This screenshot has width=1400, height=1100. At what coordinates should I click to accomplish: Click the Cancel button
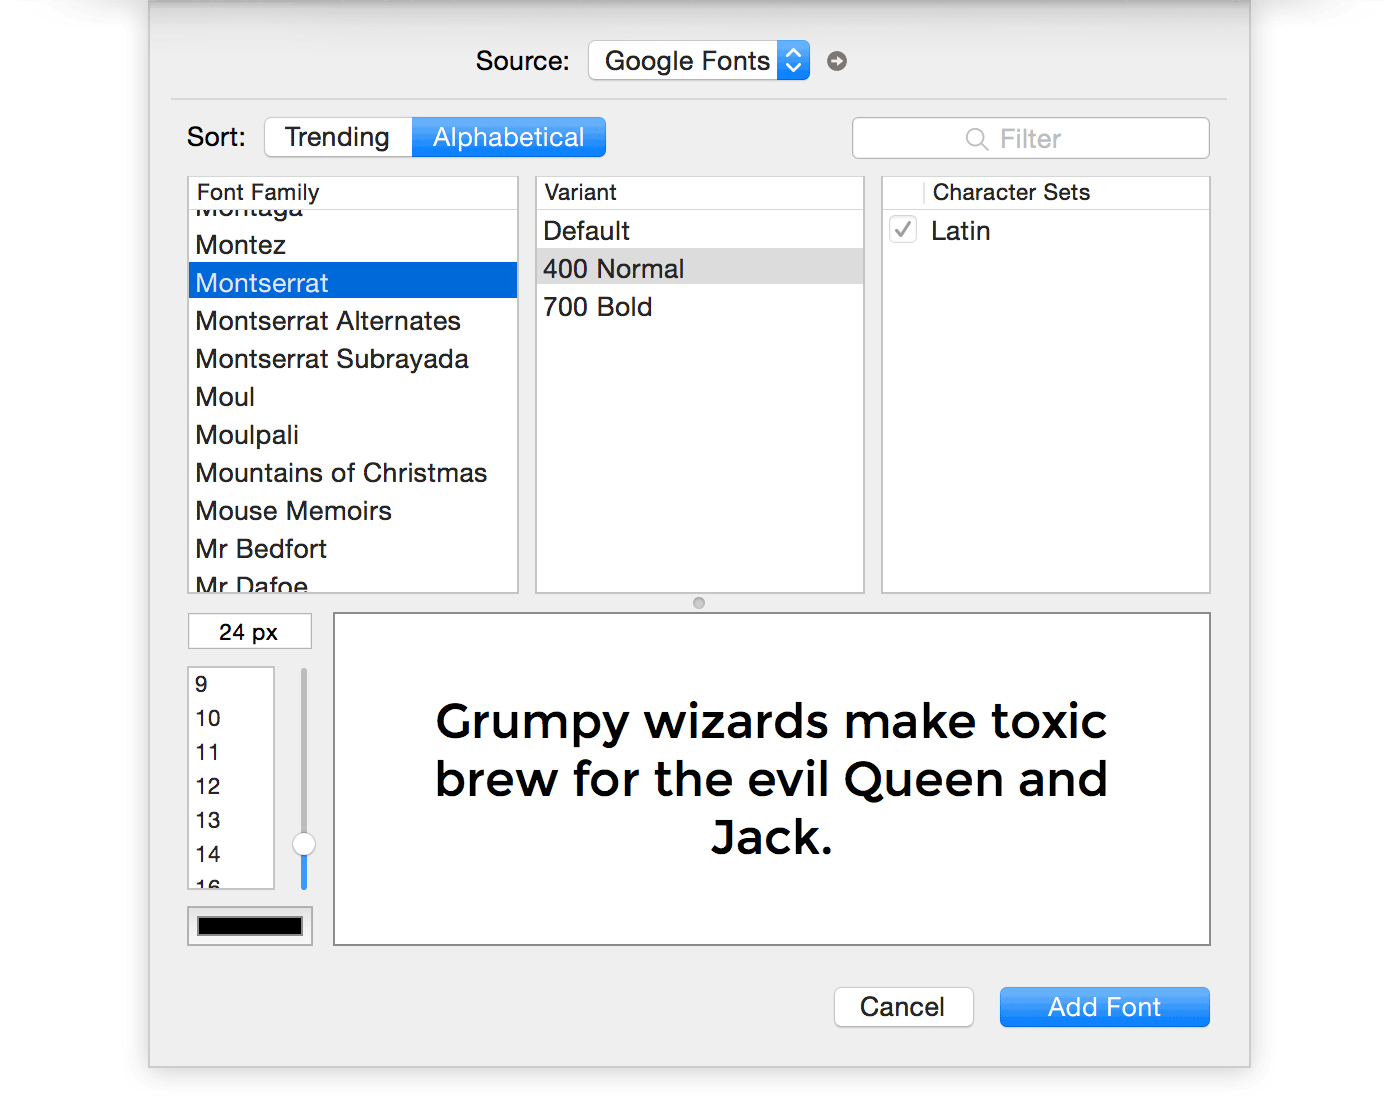tap(904, 1007)
